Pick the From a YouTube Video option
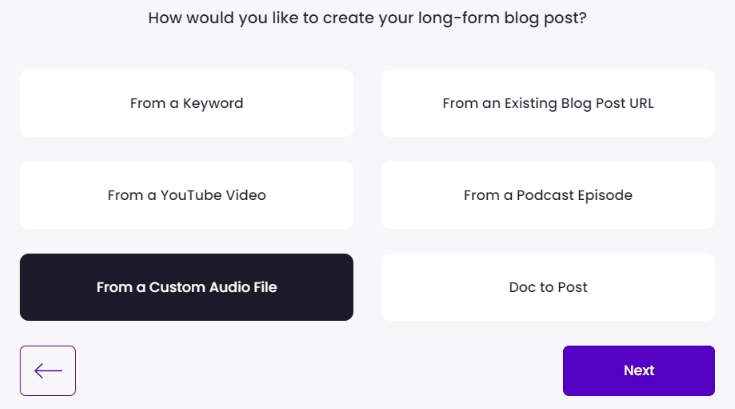 [186, 195]
